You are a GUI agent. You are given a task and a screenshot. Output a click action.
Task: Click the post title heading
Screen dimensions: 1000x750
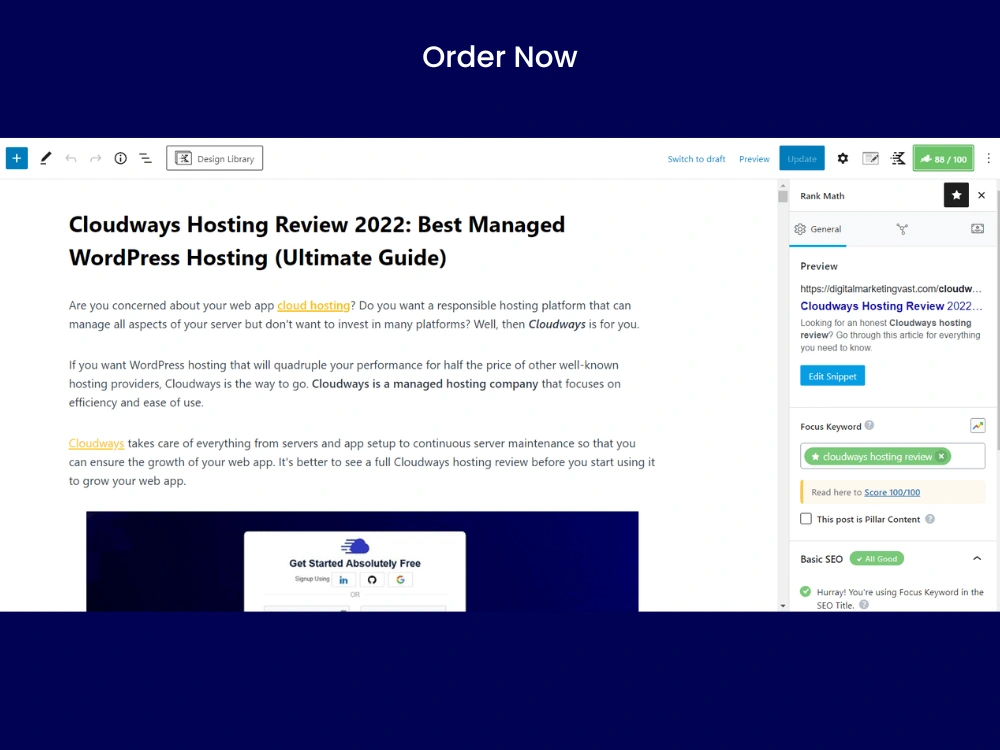(x=317, y=241)
